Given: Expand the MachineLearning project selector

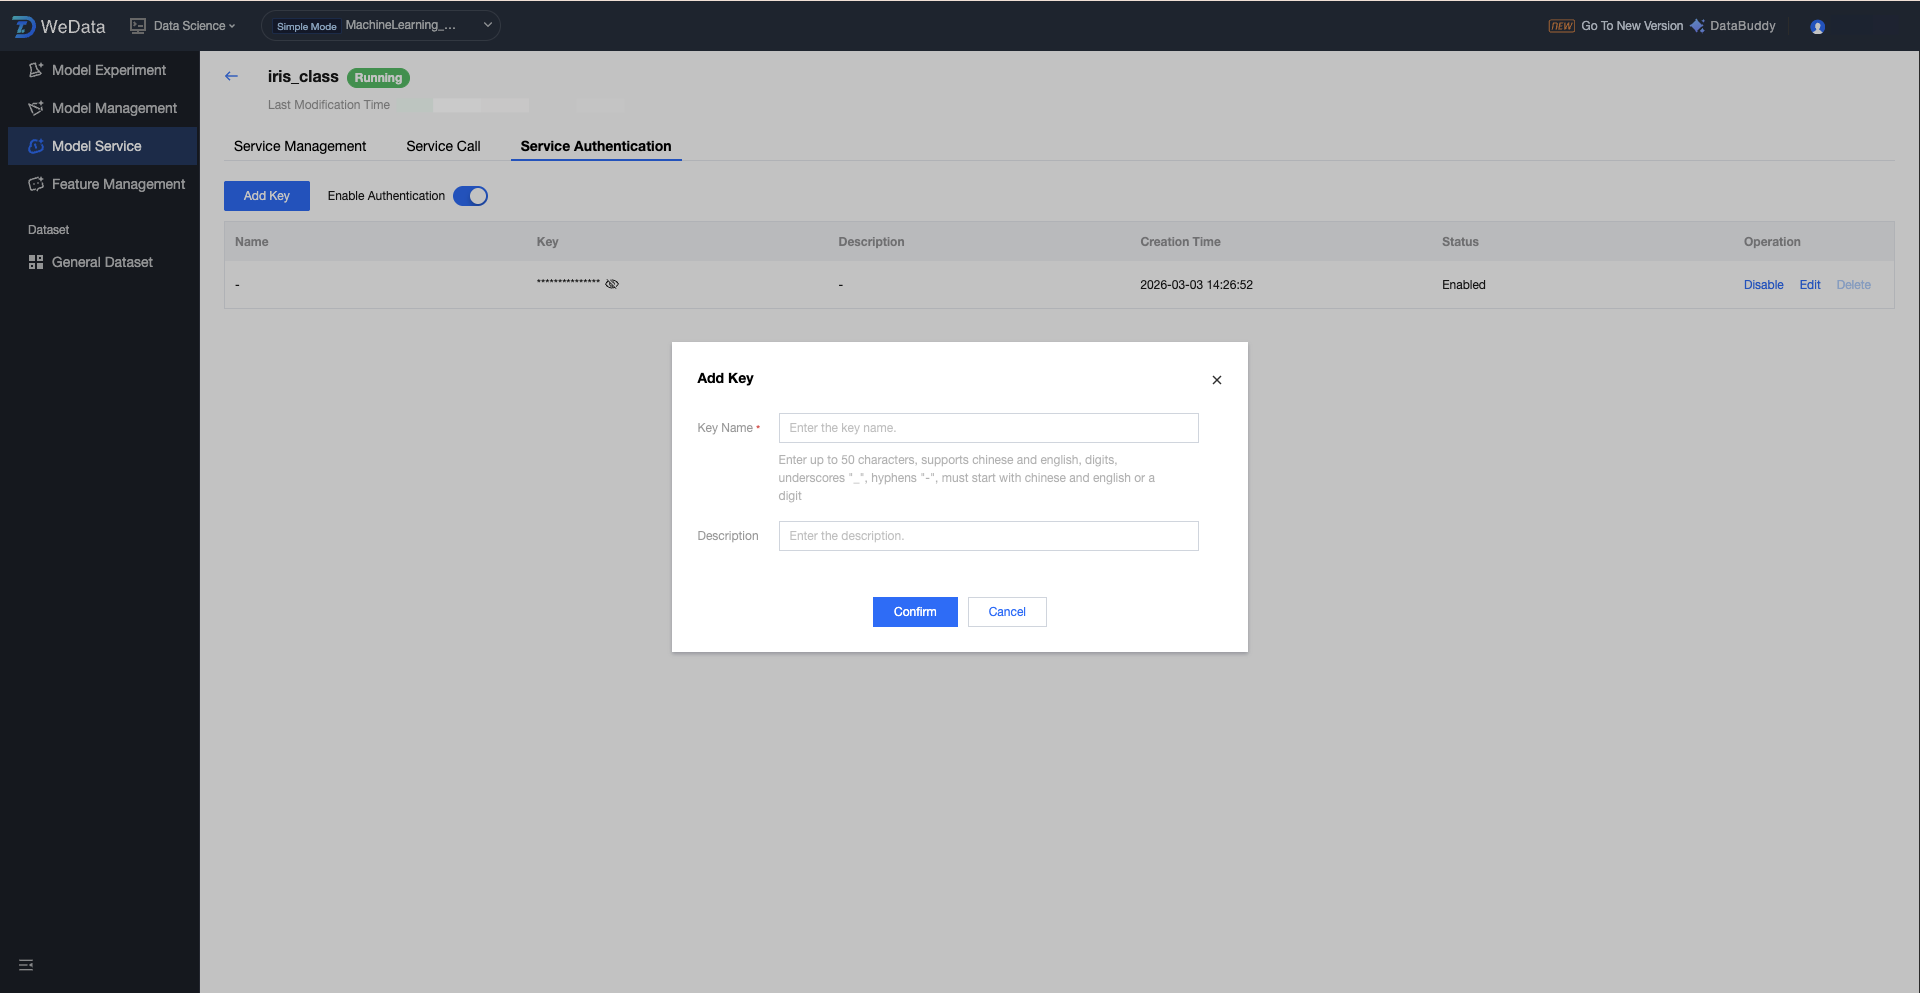Looking at the screenshot, I should point(381,26).
